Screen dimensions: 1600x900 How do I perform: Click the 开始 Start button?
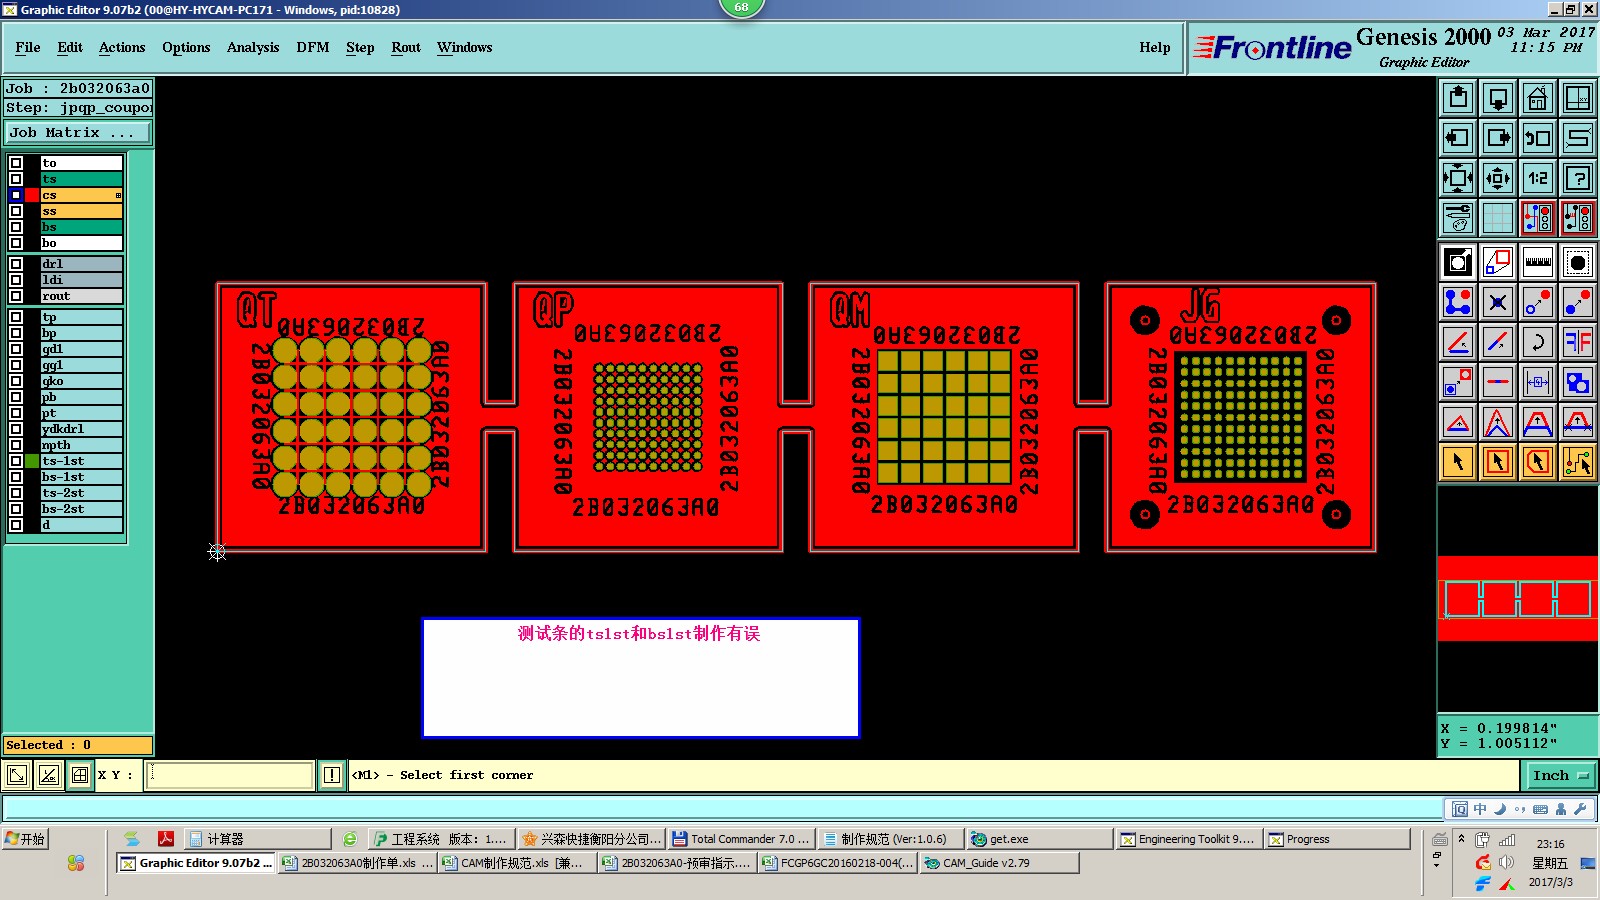[x=25, y=839]
